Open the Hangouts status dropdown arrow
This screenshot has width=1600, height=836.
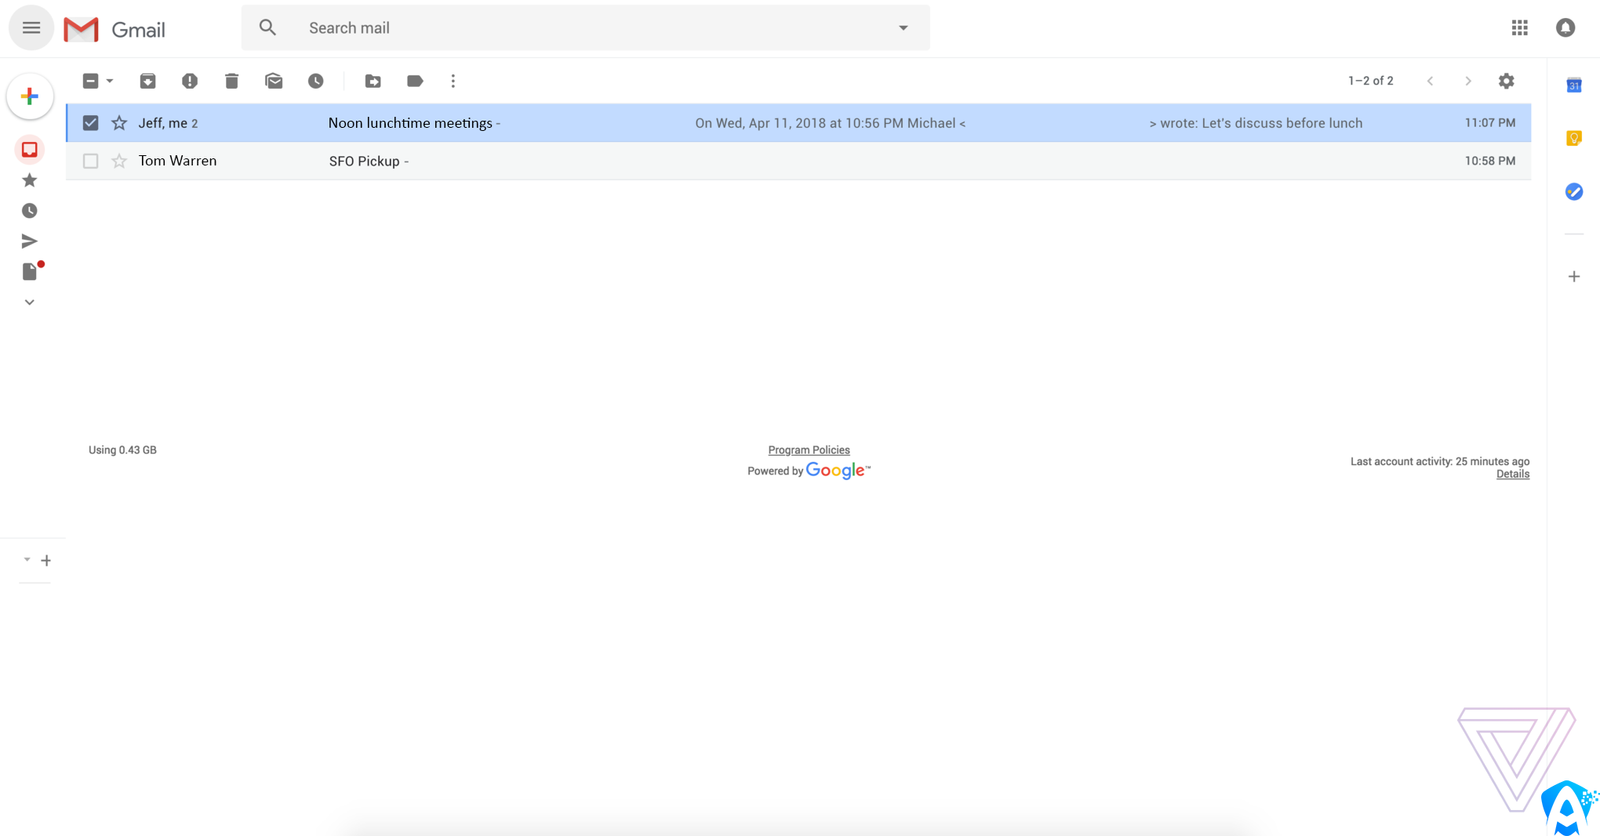pos(27,560)
